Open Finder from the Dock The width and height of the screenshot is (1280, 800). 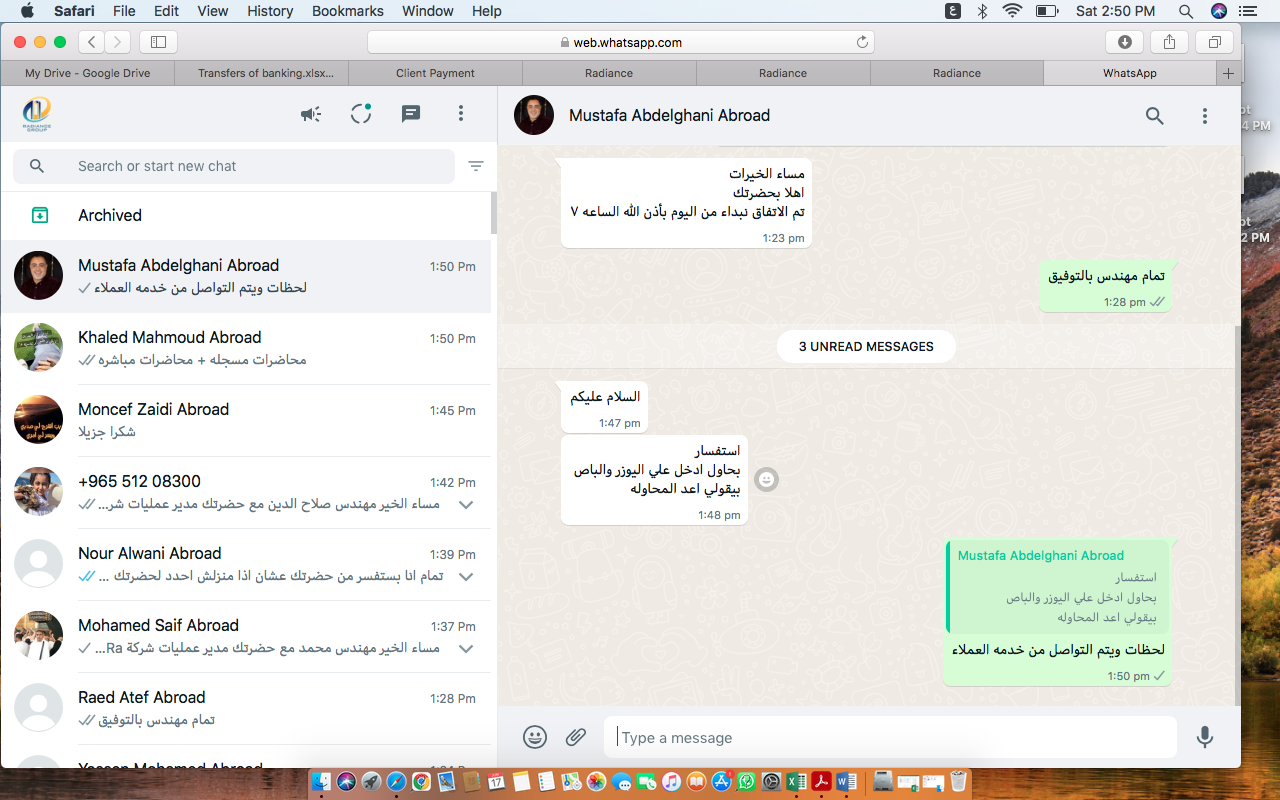click(322, 782)
